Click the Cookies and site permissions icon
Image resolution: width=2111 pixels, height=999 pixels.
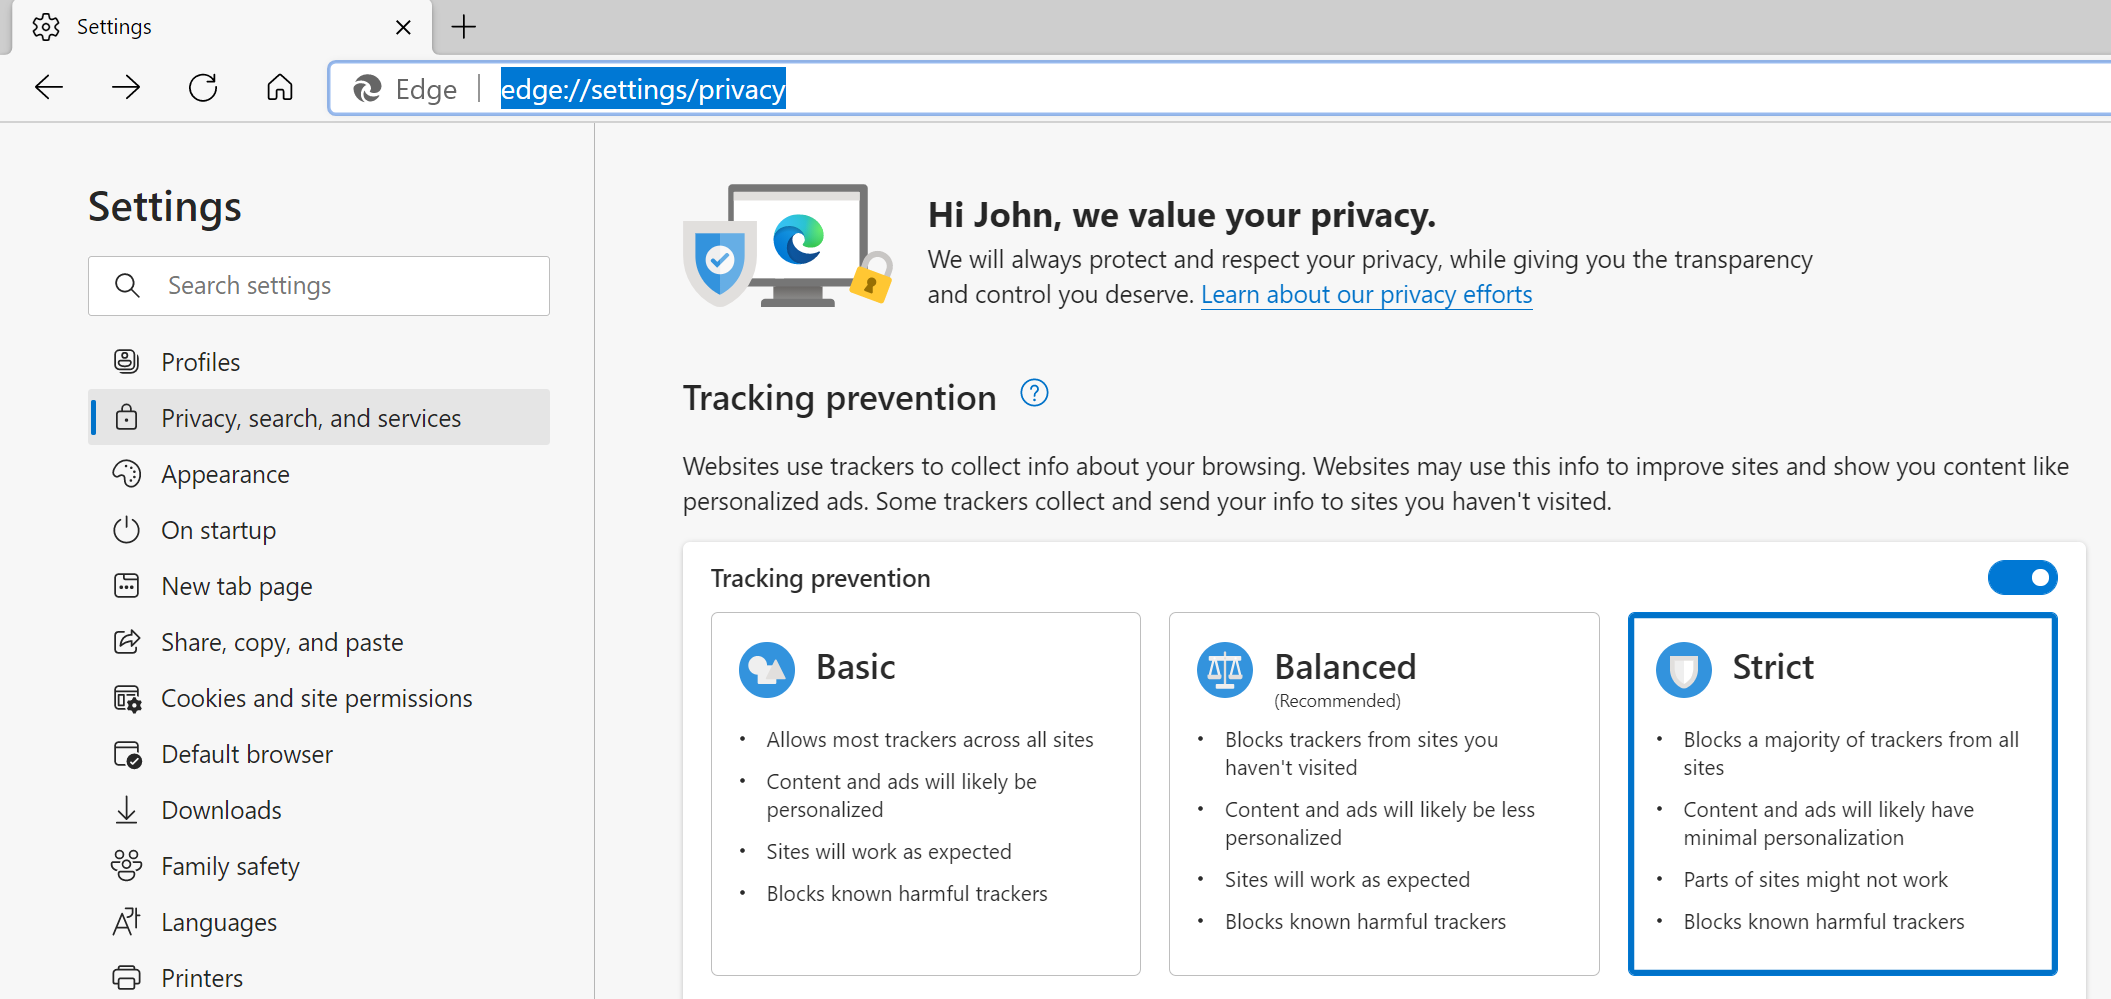tap(127, 698)
